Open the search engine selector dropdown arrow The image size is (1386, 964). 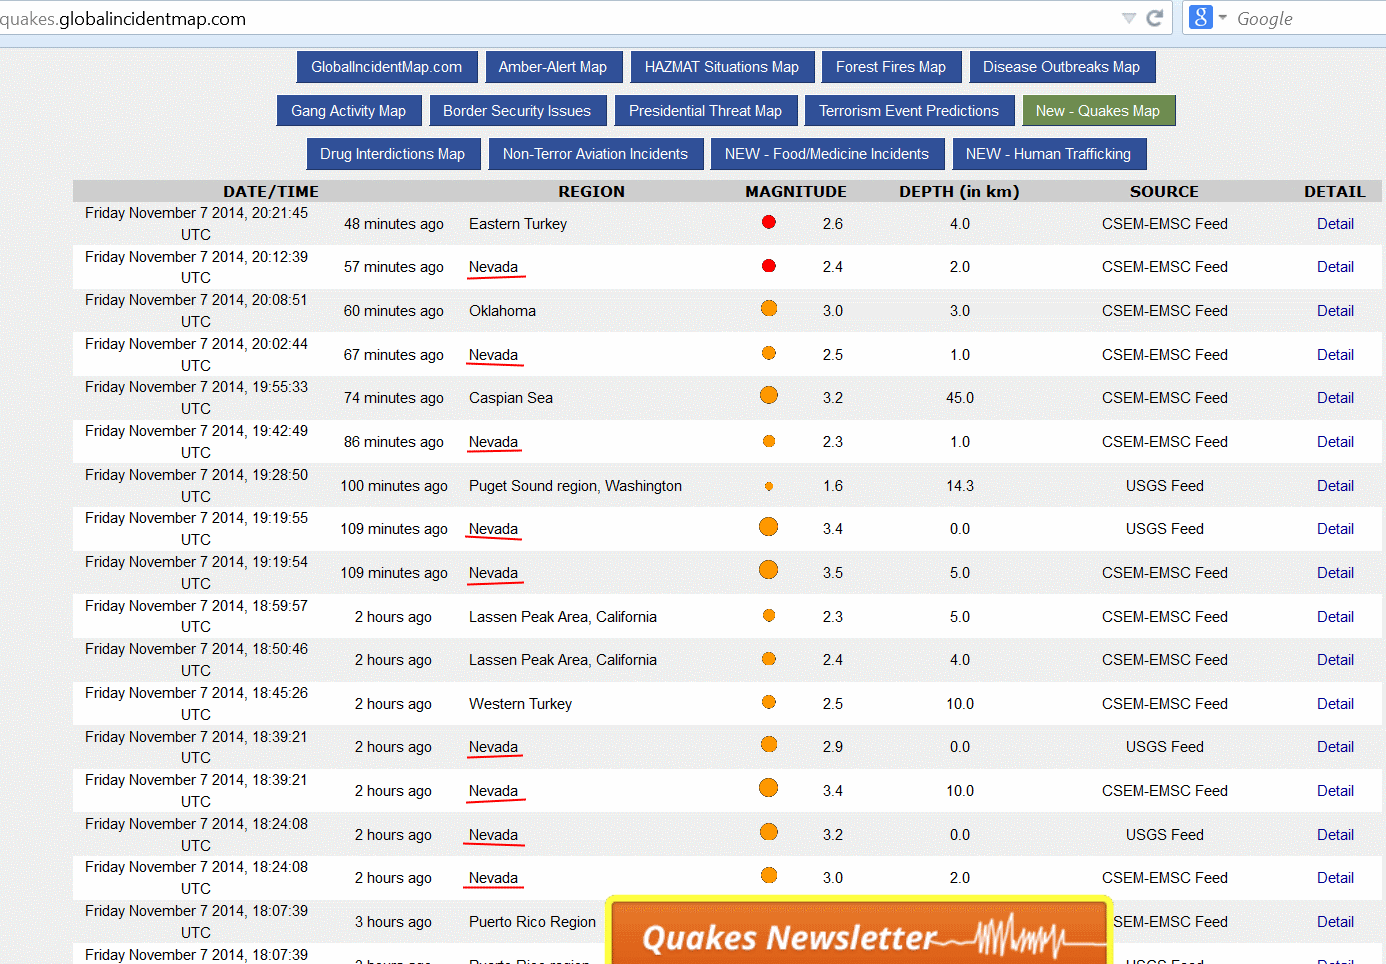[1222, 17]
